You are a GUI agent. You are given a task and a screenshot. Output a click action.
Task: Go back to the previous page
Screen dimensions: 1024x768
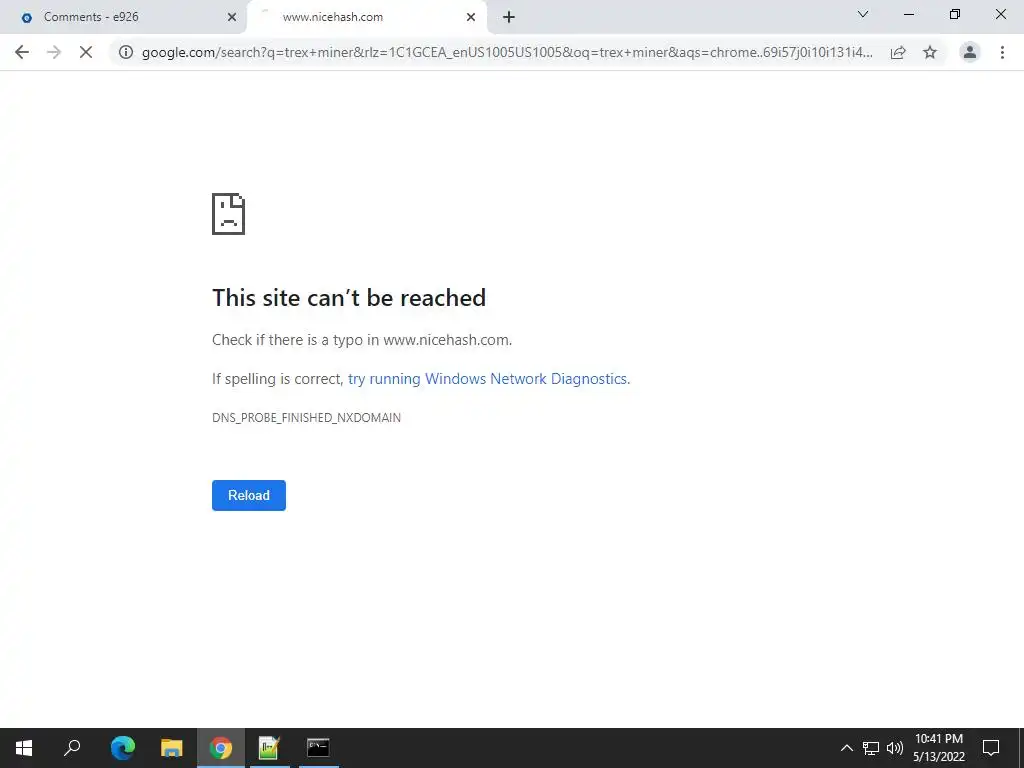click(x=22, y=52)
